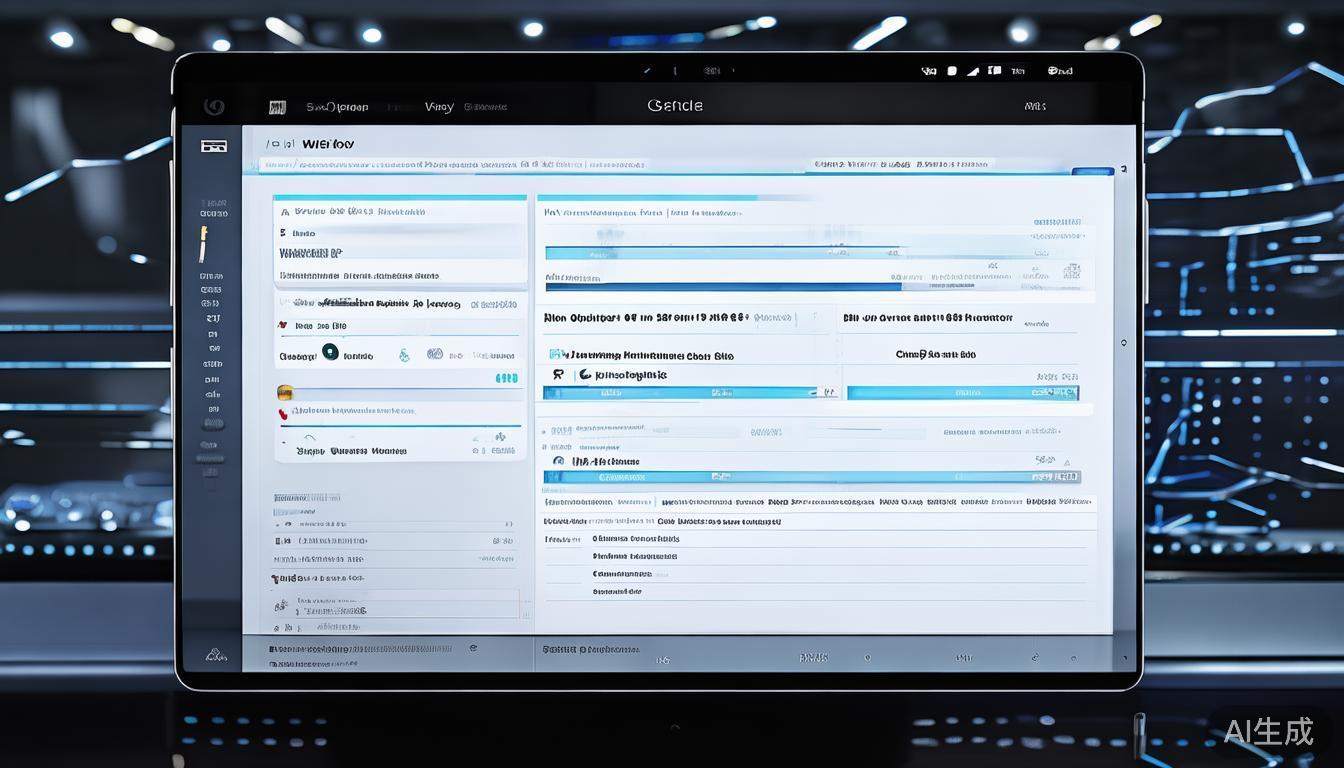This screenshot has height=768, width=1344.
Task: Click the orange badge icon in left panel
Action: click(x=285, y=392)
